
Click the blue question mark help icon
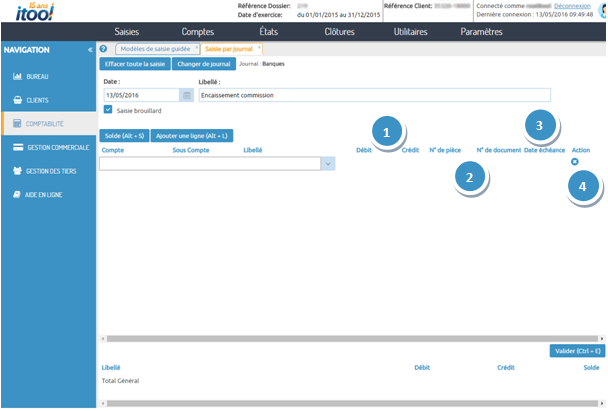pyautogui.click(x=104, y=49)
